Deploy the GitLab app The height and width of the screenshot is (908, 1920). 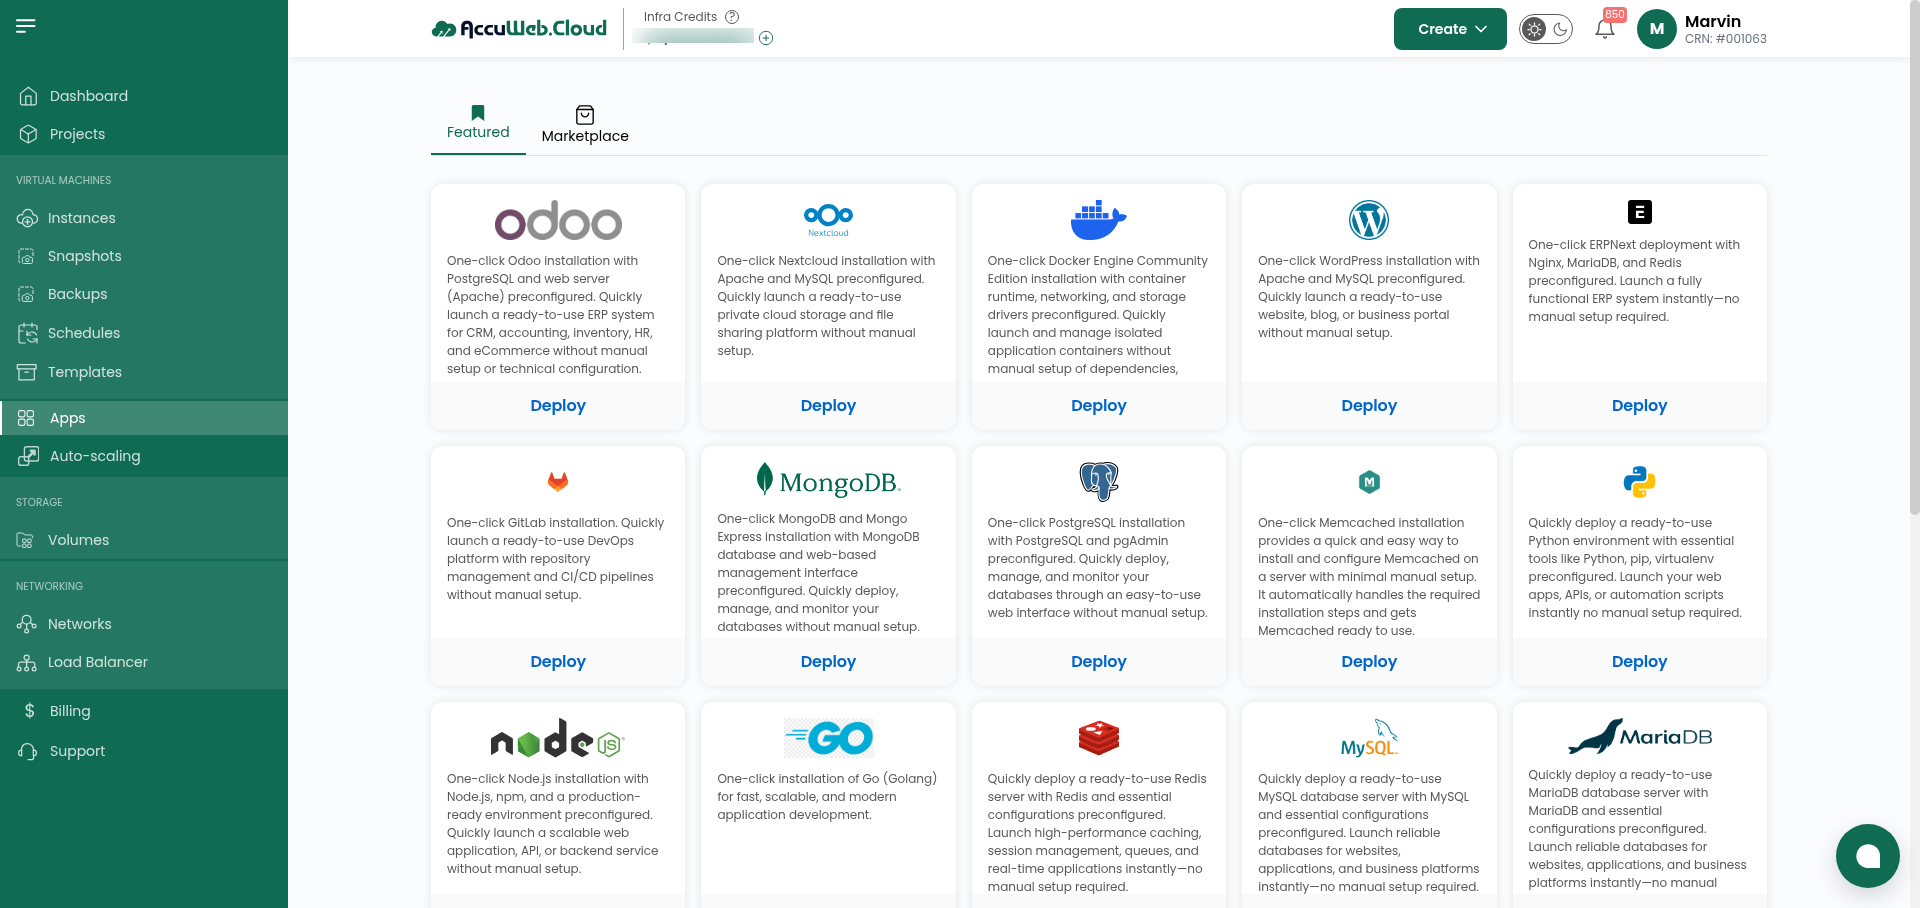tap(558, 662)
